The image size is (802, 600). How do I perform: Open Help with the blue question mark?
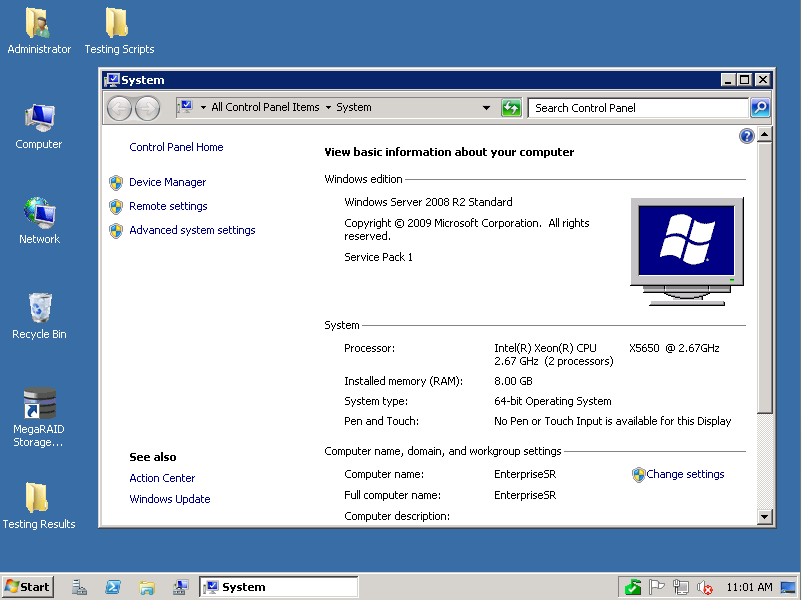pos(746,136)
